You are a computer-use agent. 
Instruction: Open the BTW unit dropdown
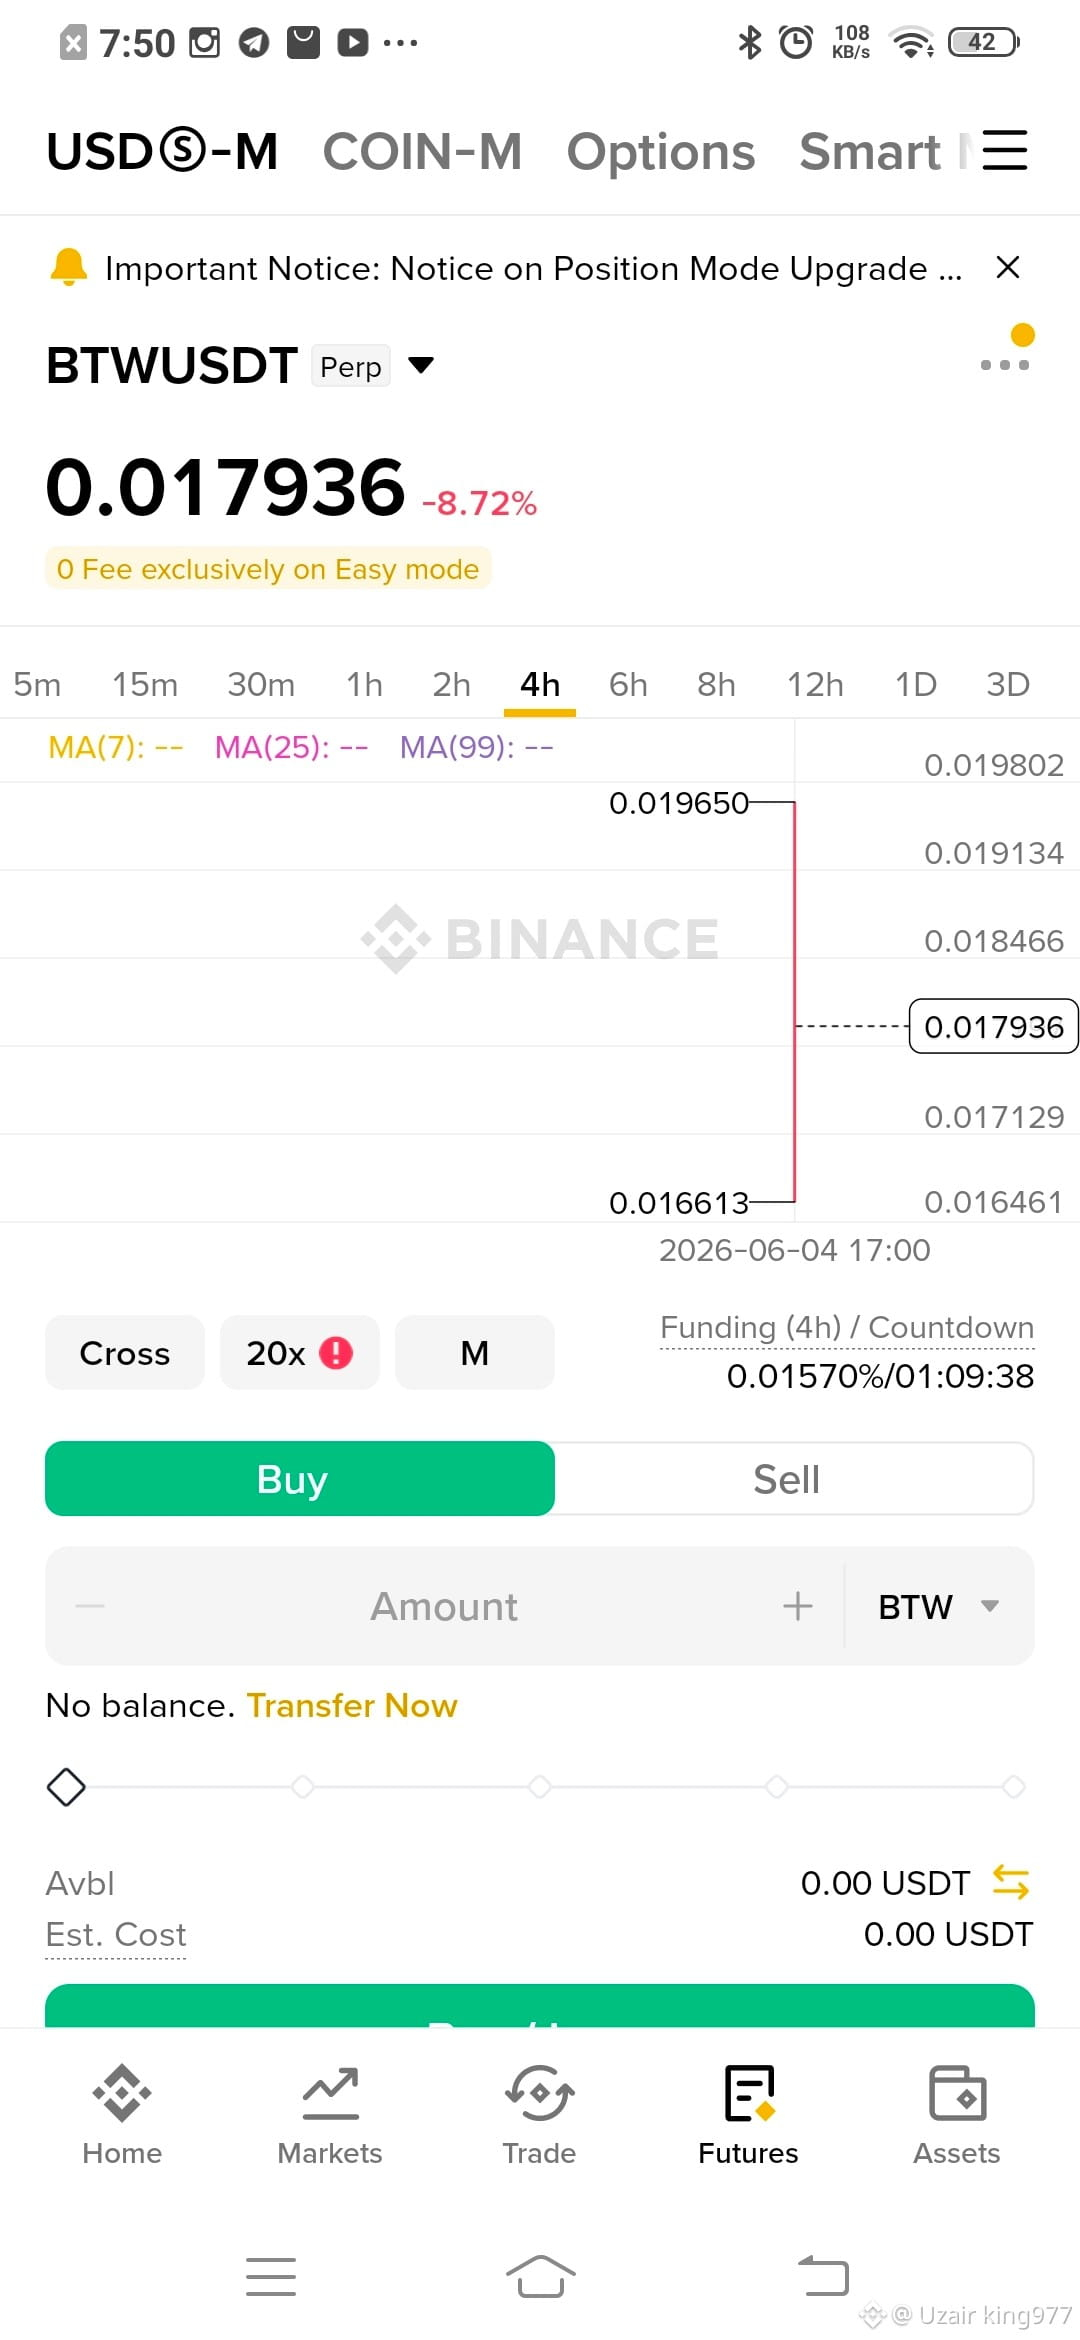click(938, 1606)
